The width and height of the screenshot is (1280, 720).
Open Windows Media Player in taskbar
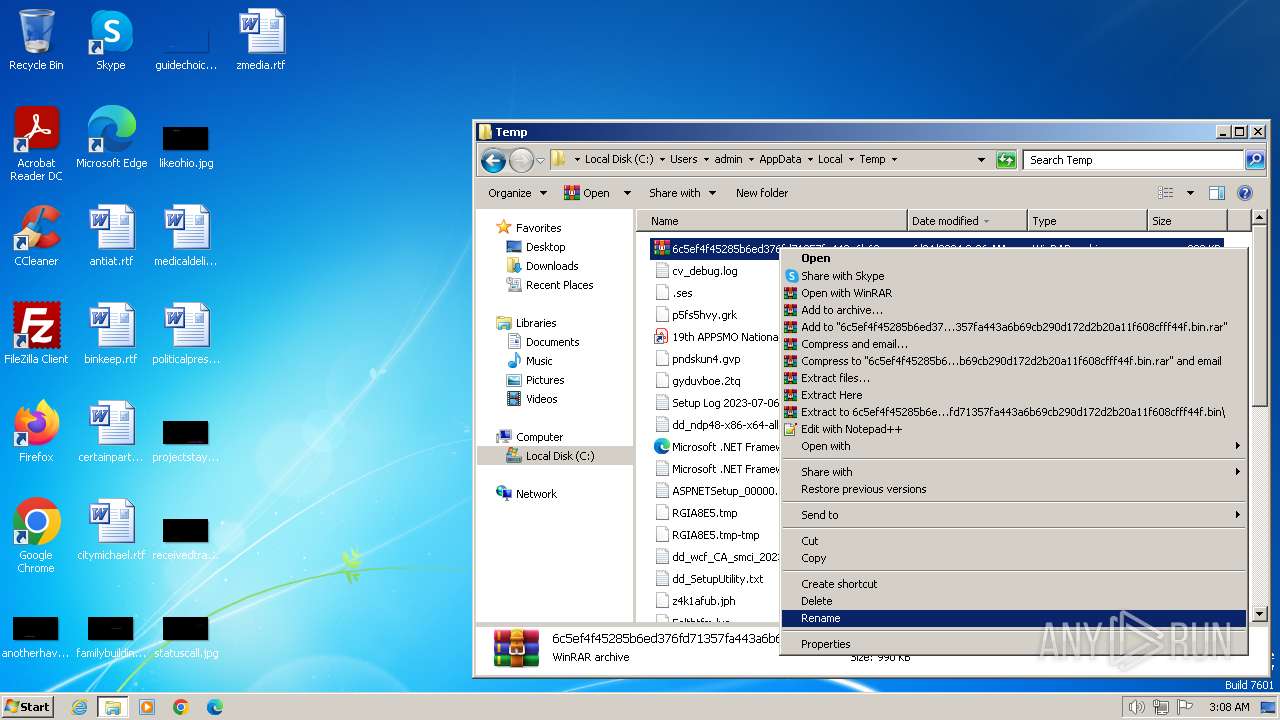click(x=147, y=707)
